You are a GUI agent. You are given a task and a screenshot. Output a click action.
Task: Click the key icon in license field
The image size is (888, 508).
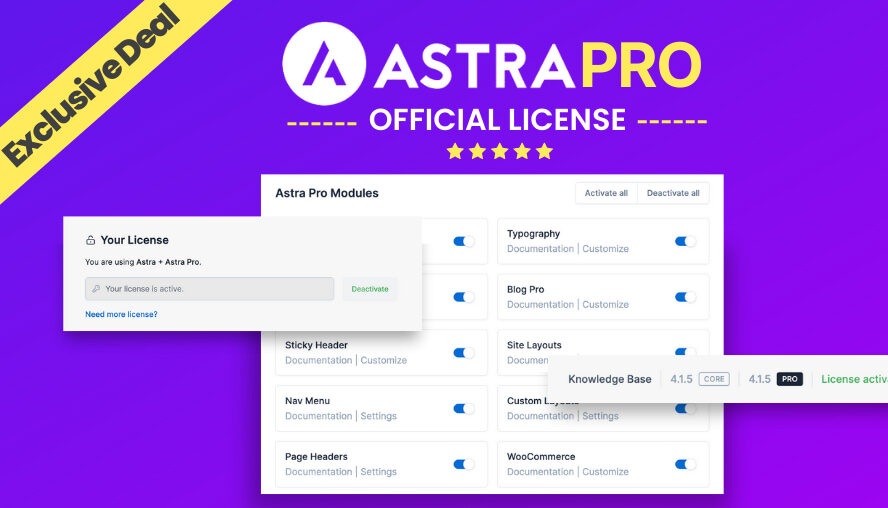[x=96, y=289]
